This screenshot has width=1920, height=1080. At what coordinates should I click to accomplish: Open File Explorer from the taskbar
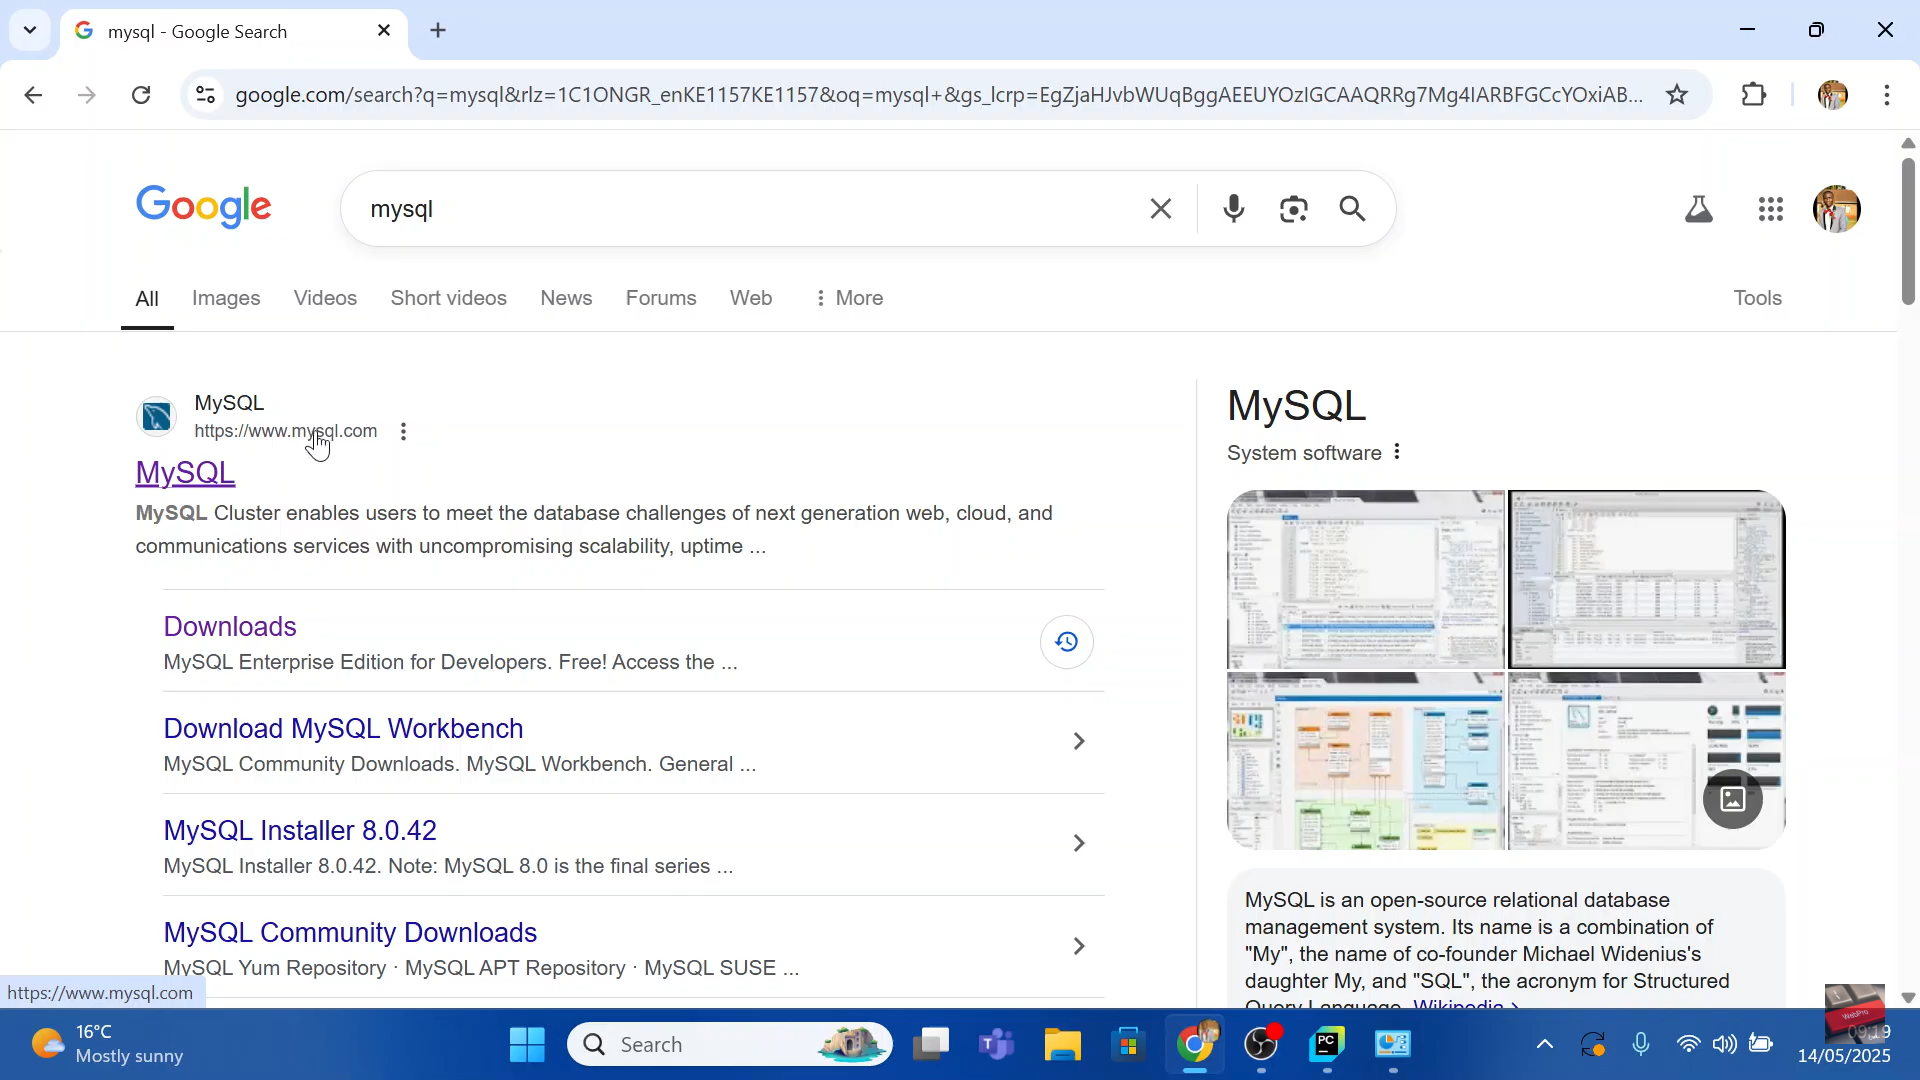1062,1045
